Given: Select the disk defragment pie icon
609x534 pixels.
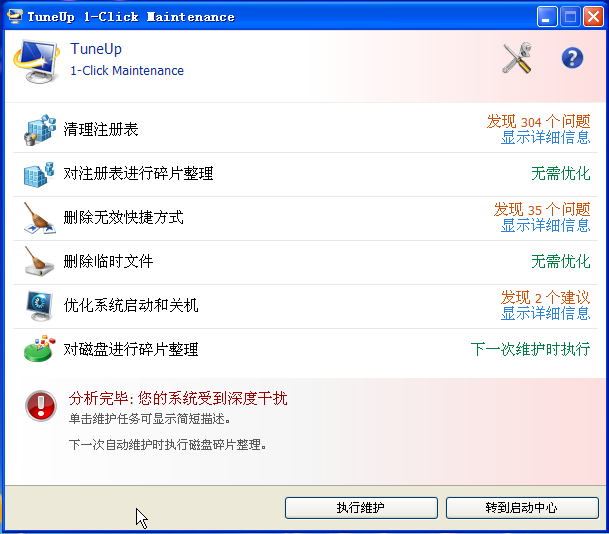Looking at the screenshot, I should coord(39,348).
